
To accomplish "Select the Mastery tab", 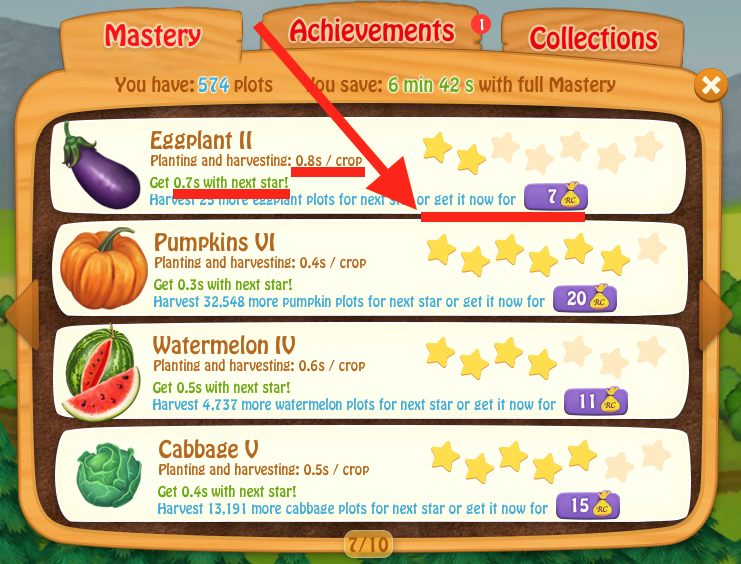I will point(152,36).
